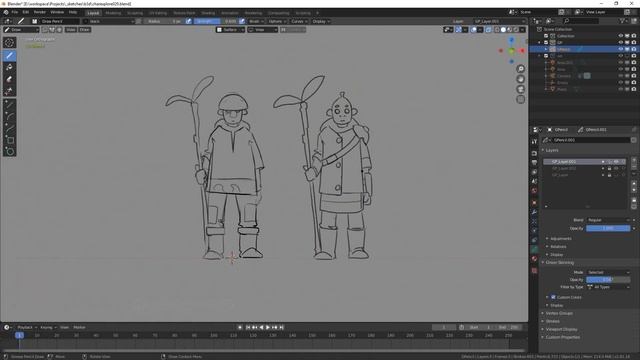Toggle visibility of GP_Layer.003 in Layers list
640x360 pixels.
tap(616, 162)
